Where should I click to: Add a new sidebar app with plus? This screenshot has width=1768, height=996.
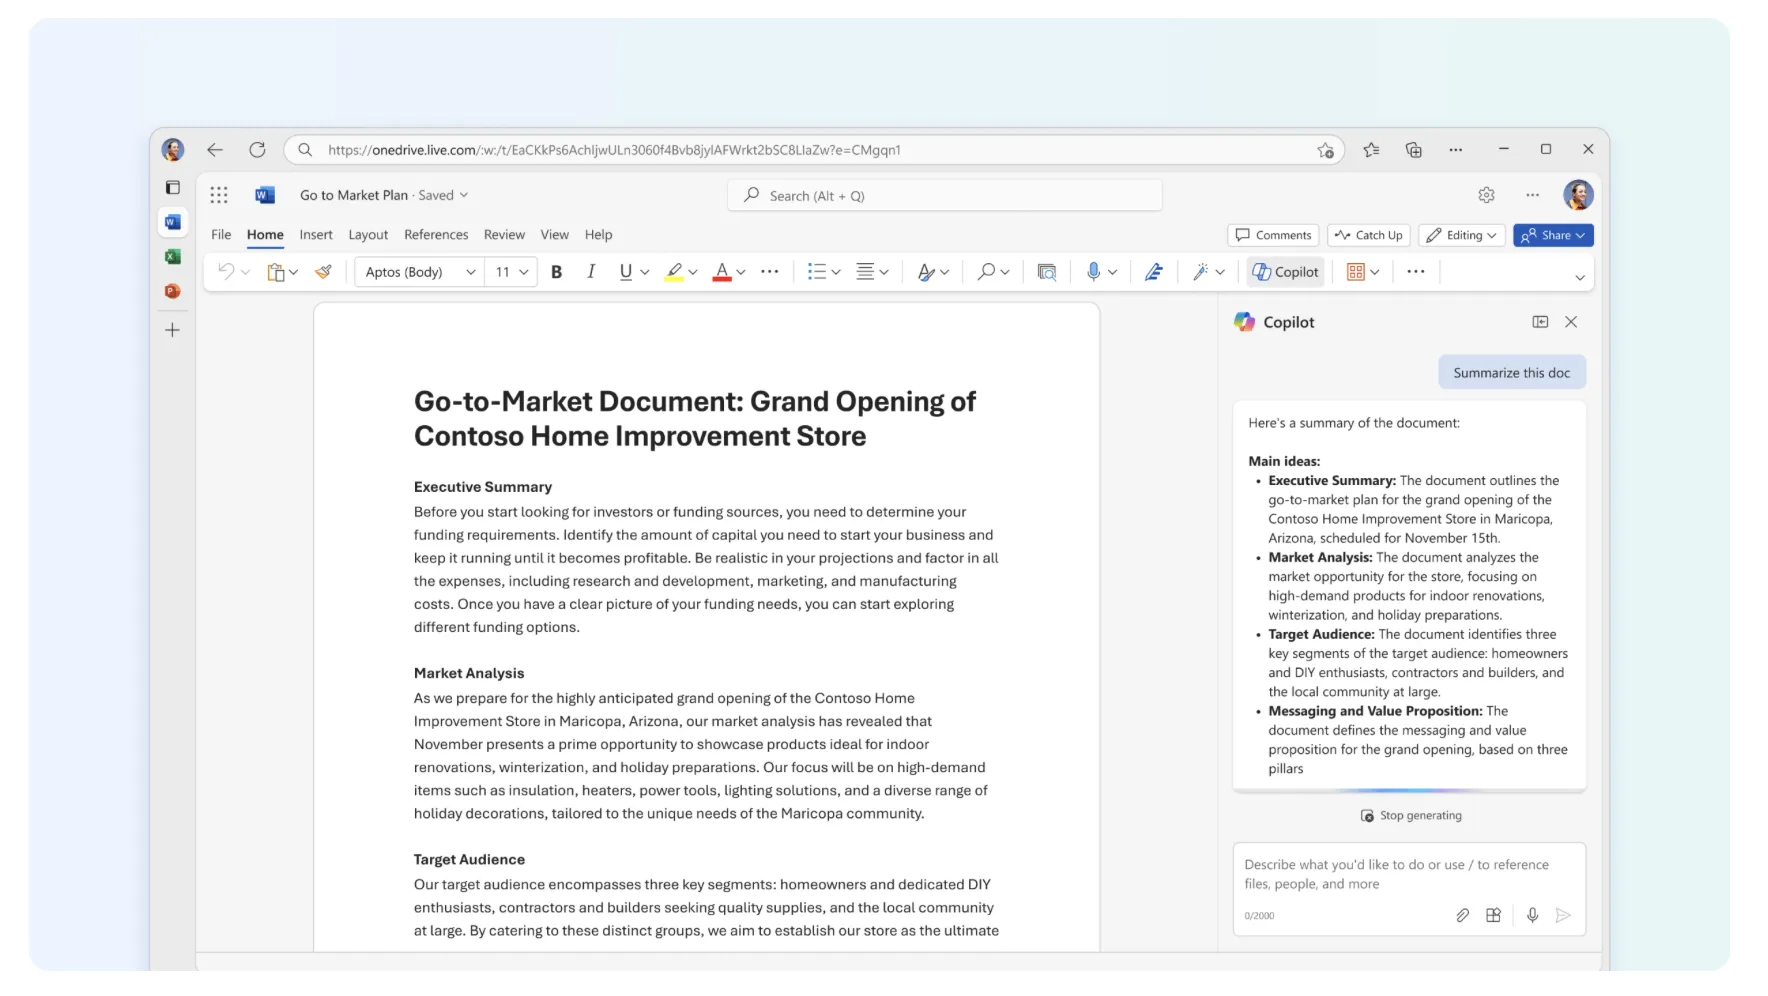[x=173, y=330]
